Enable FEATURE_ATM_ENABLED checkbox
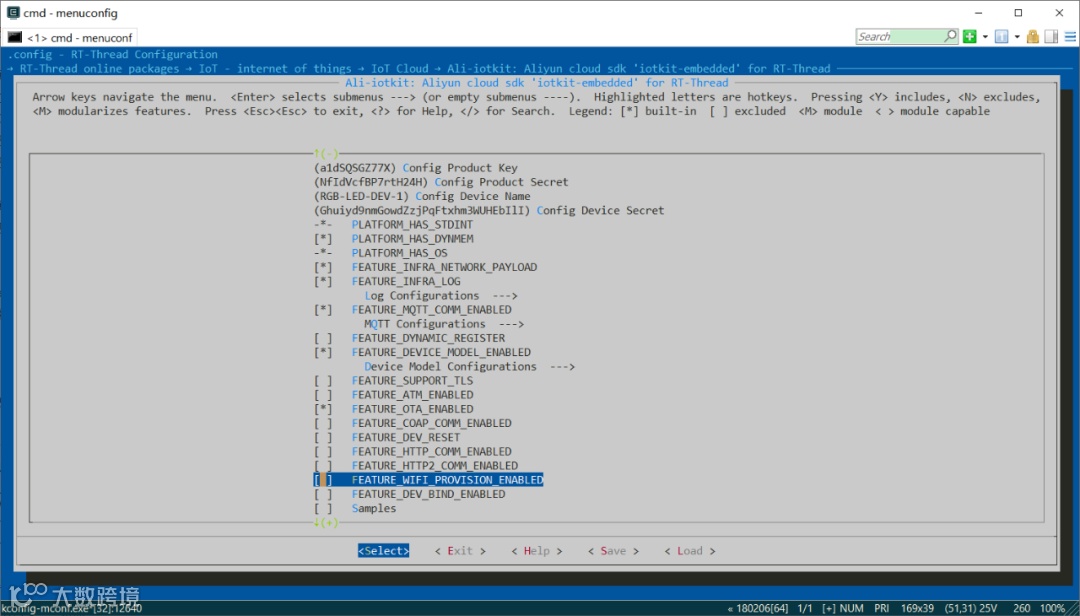 tap(323, 395)
